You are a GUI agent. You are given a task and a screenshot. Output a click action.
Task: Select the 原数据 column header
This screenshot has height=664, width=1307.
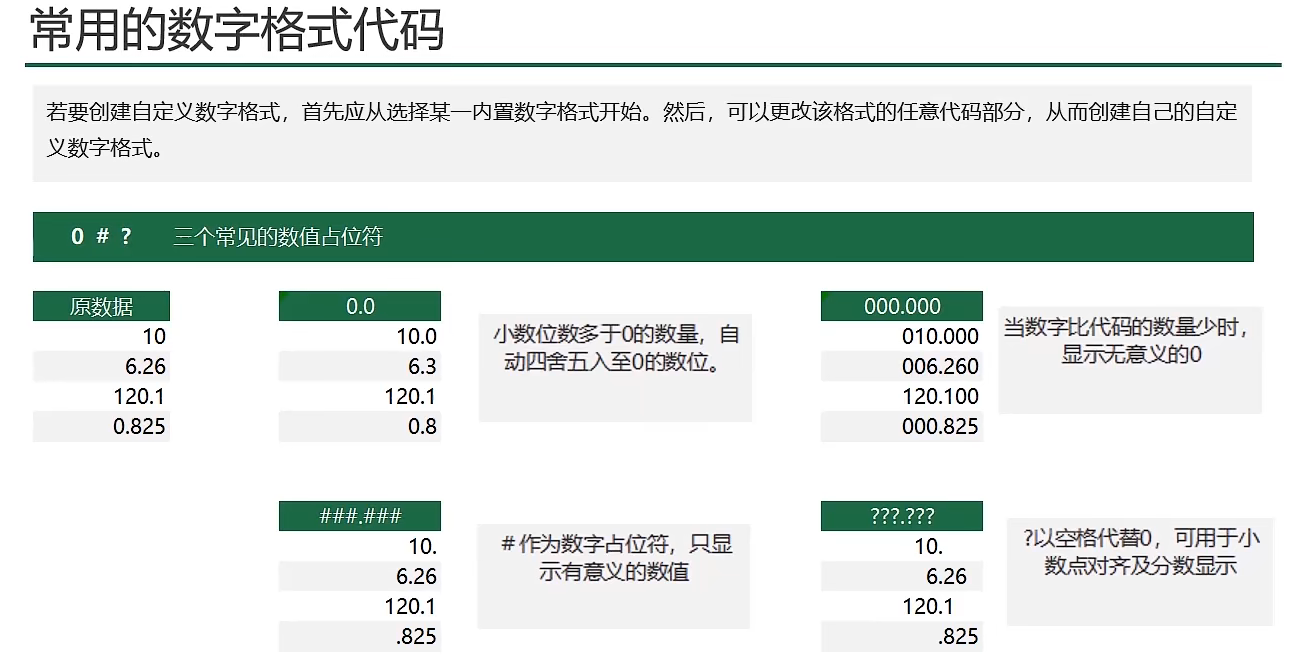click(101, 307)
